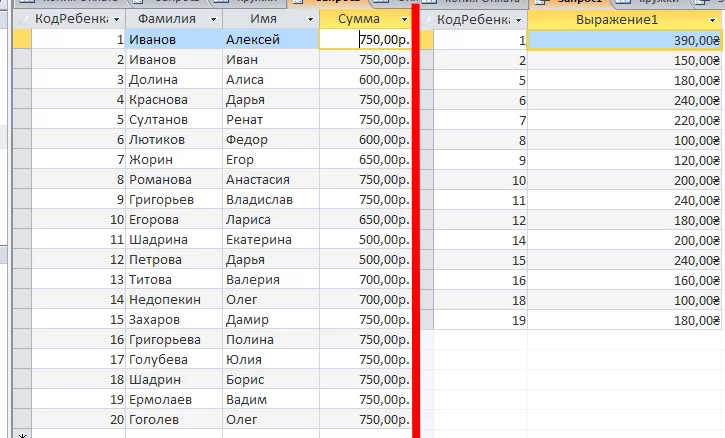Open the Имя column filter dropdown arrow
This screenshot has height=438, width=725.
310,20
